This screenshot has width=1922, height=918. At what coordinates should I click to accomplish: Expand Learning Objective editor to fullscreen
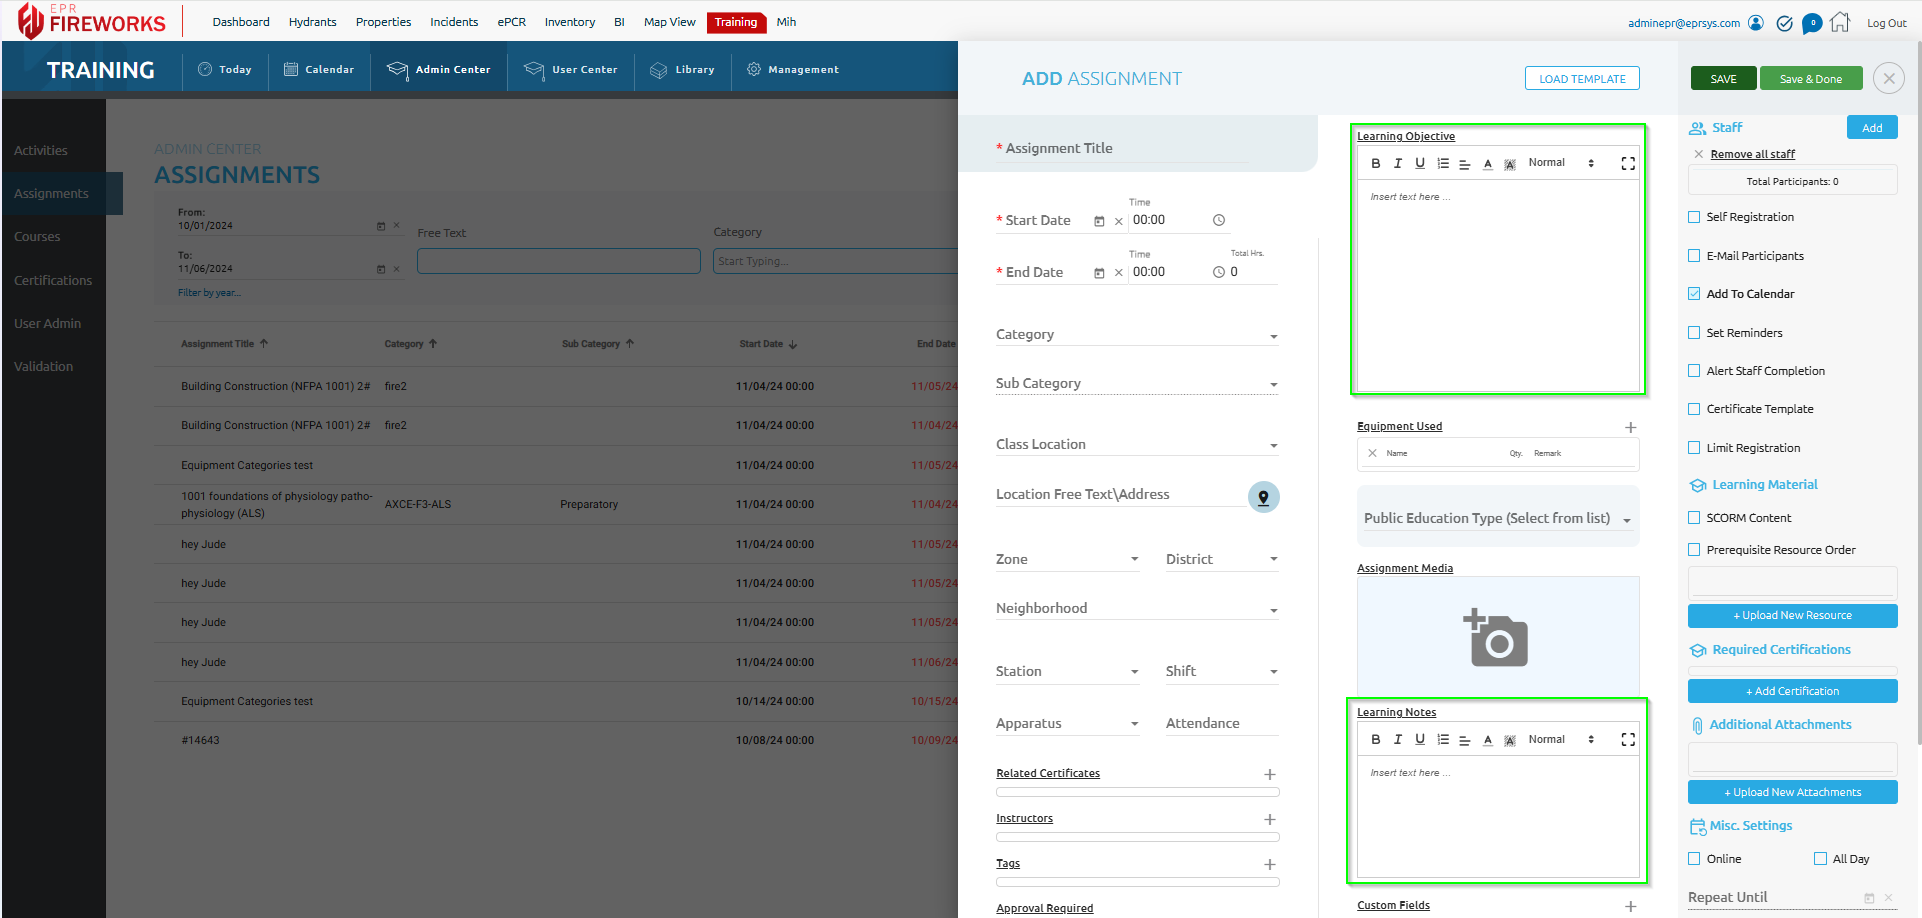click(x=1627, y=163)
